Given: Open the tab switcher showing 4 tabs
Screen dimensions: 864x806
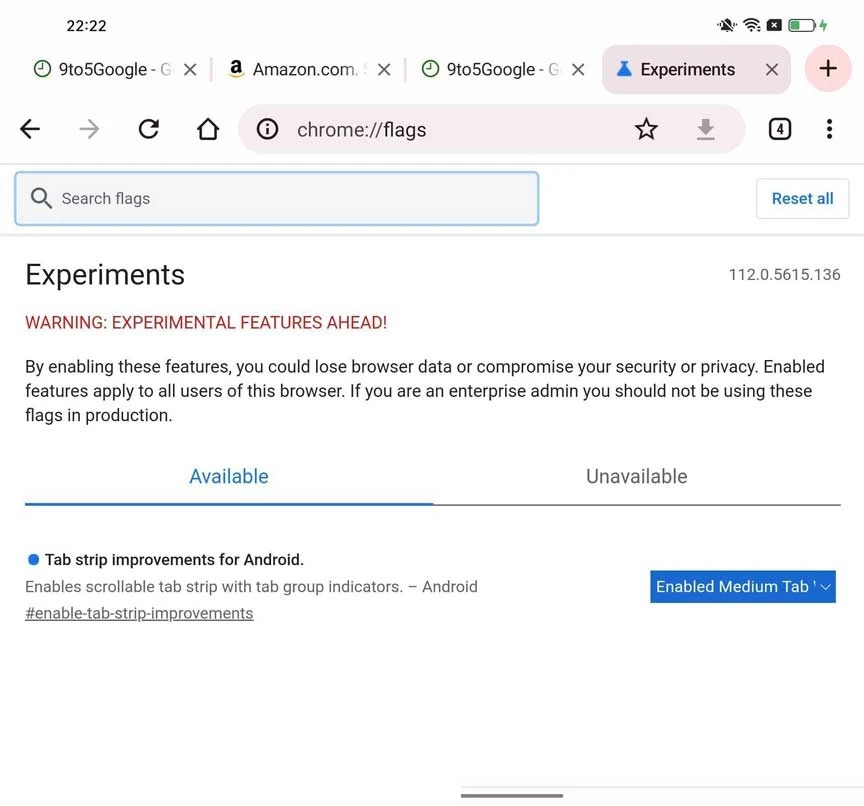Looking at the screenshot, I should (x=779, y=129).
